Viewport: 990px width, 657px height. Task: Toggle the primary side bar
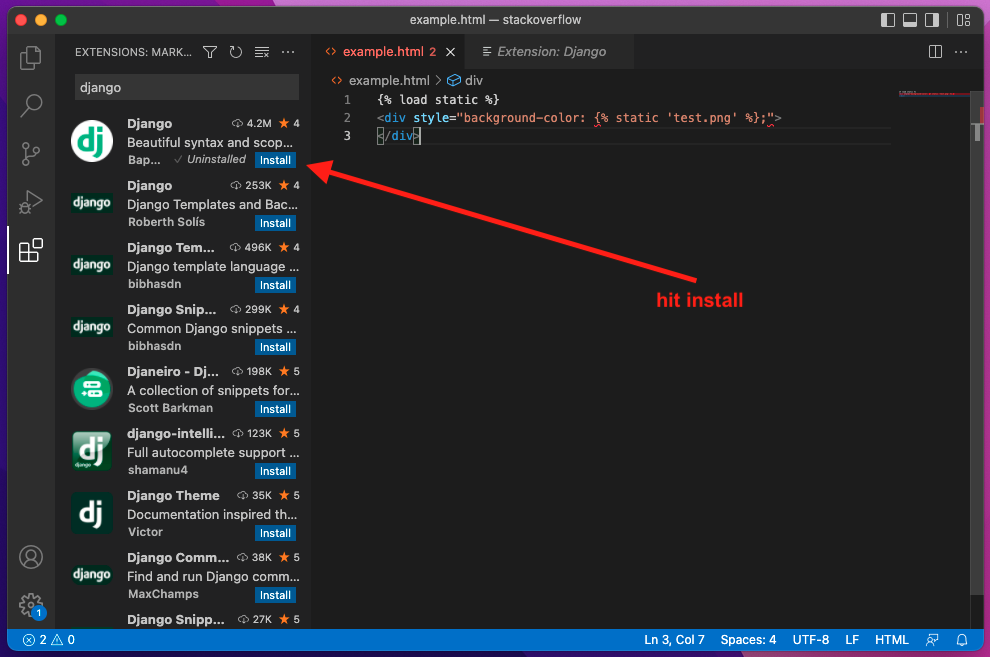[x=888, y=20]
